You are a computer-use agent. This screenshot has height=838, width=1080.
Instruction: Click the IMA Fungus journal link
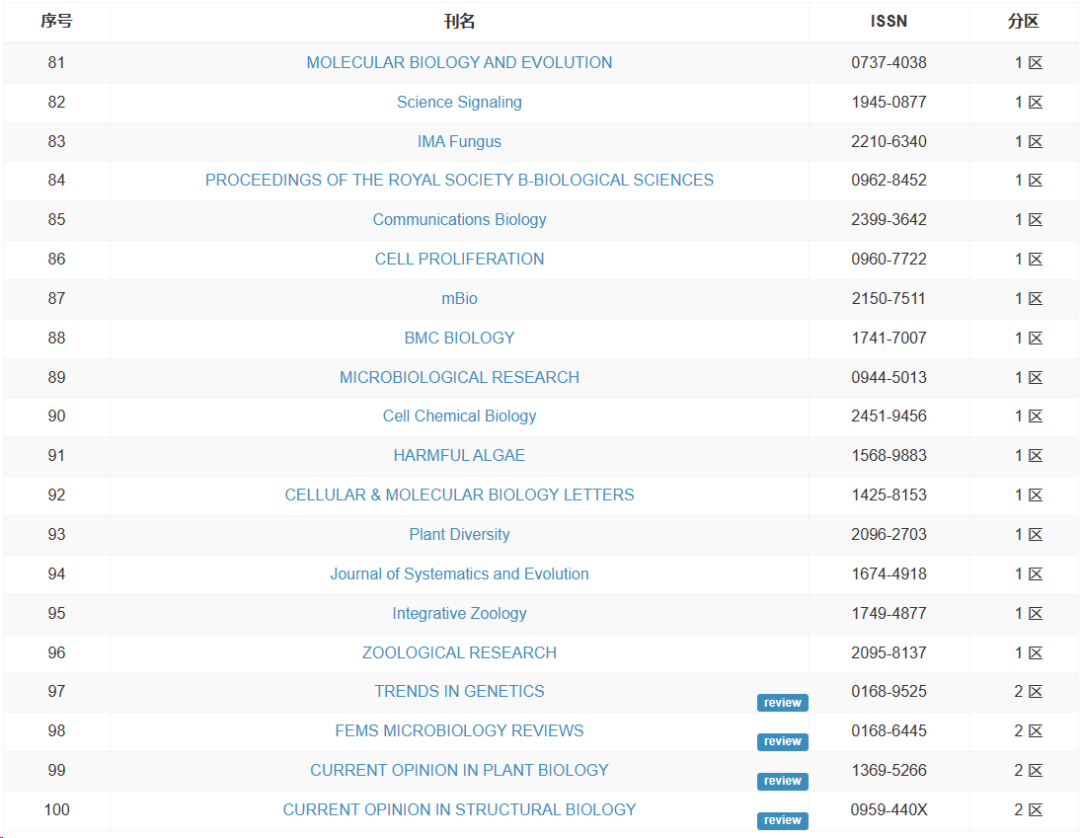459,141
